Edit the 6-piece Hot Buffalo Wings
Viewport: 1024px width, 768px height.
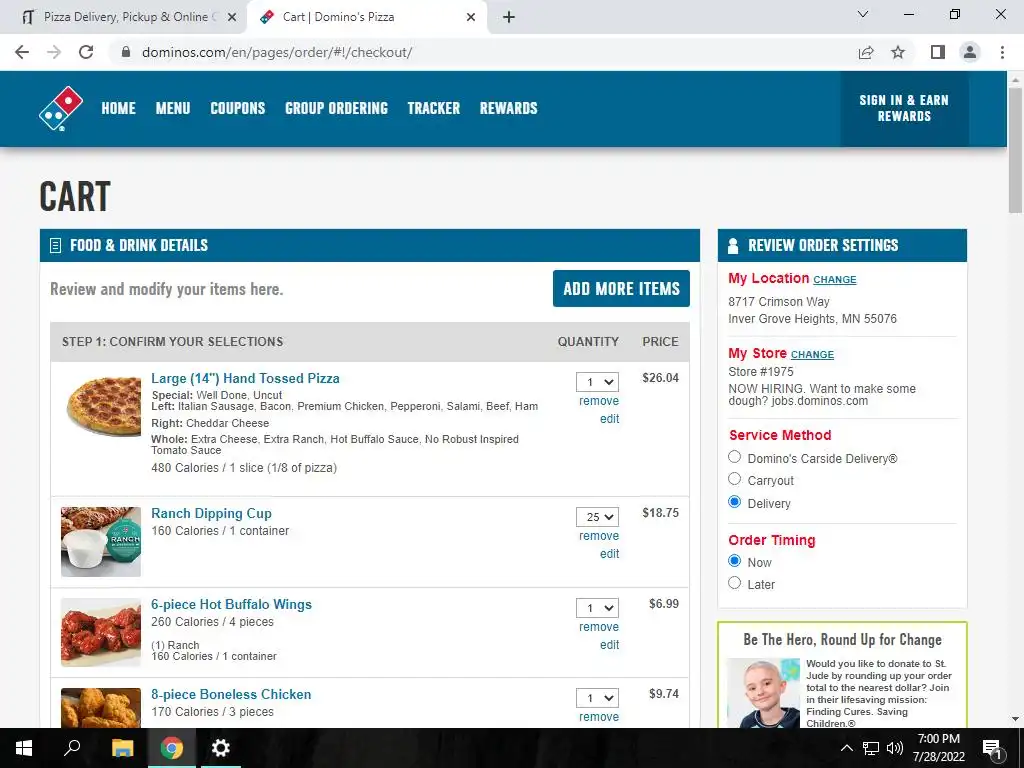coord(609,645)
